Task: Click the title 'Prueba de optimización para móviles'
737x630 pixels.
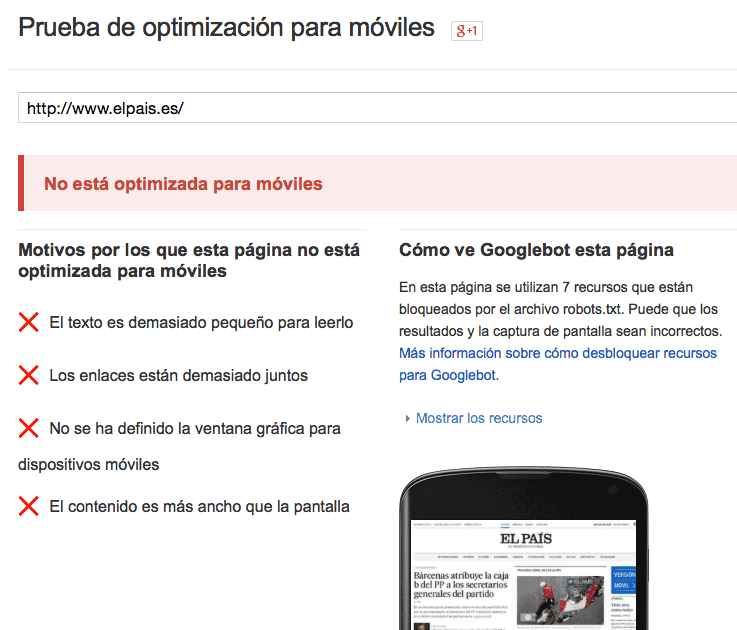Action: pyautogui.click(x=226, y=27)
